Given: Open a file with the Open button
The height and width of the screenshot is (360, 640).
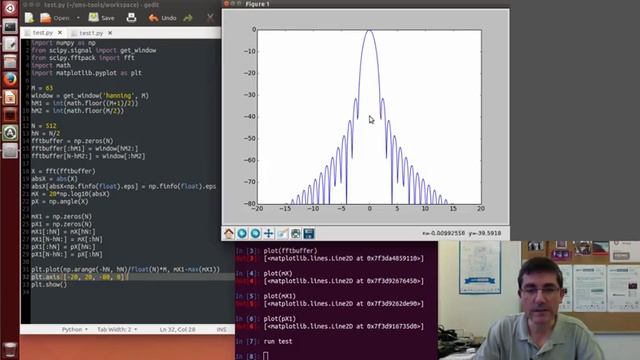Looking at the screenshot, I should click(55, 18).
